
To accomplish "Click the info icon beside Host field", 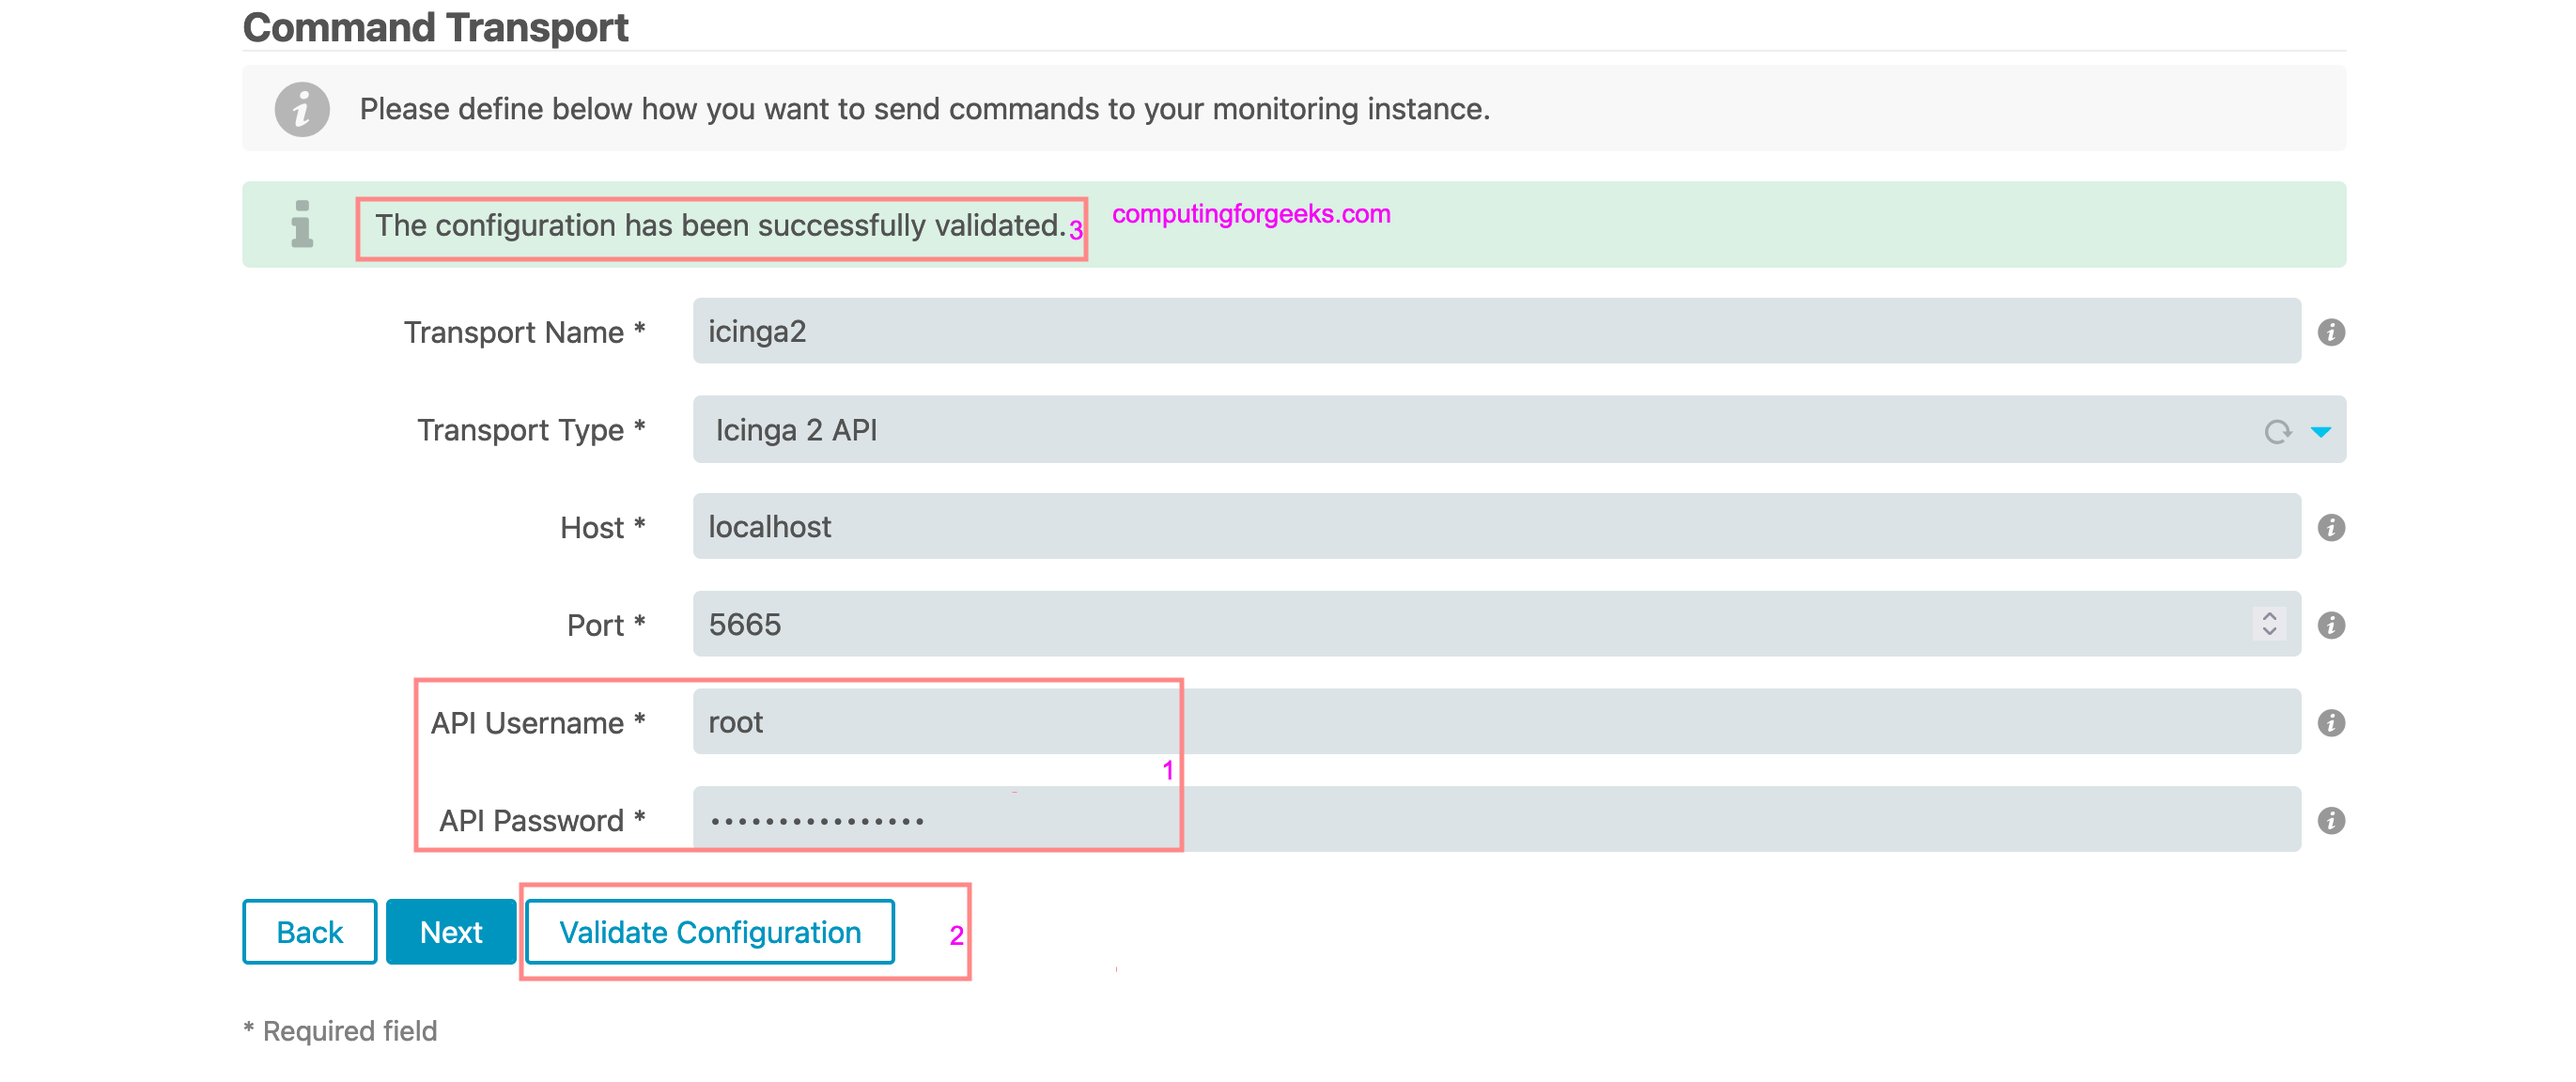I will point(2331,527).
